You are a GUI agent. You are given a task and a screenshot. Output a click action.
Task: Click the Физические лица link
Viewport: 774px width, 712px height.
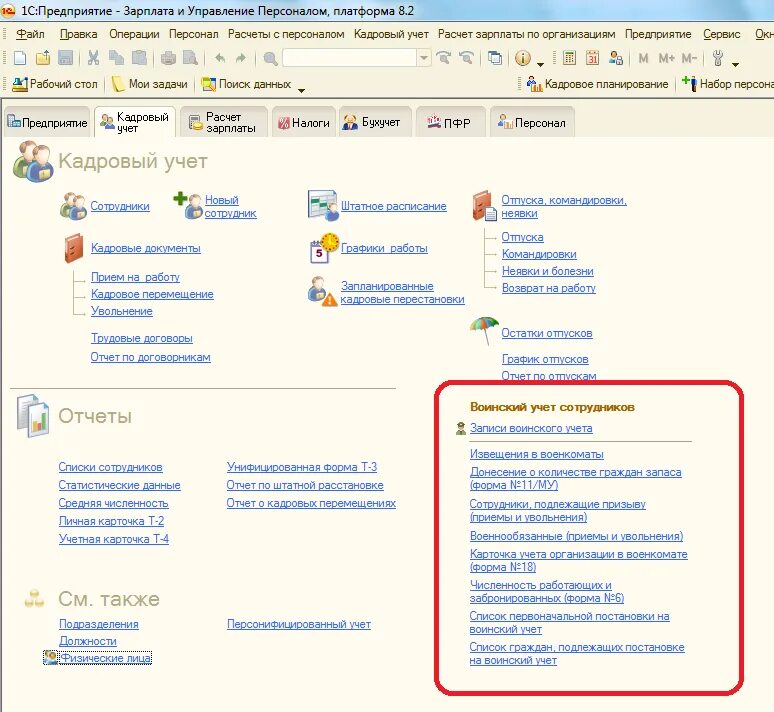pyautogui.click(x=105, y=658)
